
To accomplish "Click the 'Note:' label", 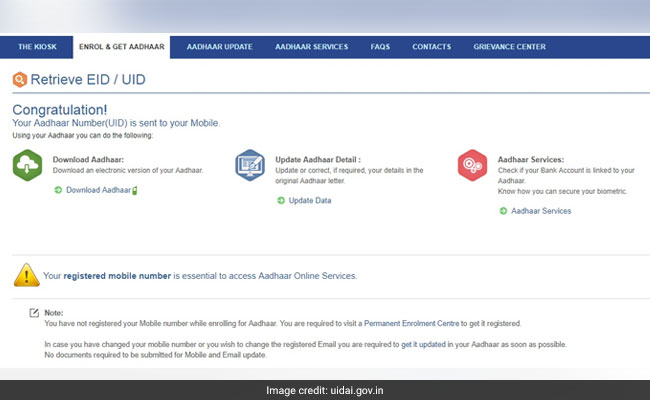I will coord(53,313).
